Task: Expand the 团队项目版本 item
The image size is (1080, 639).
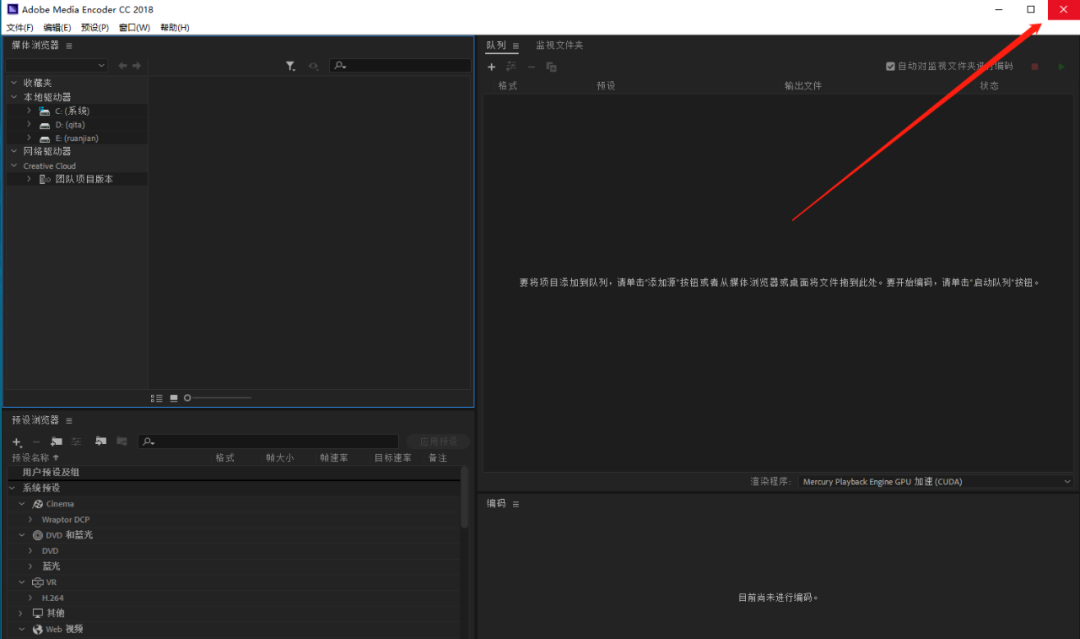Action: coord(29,178)
